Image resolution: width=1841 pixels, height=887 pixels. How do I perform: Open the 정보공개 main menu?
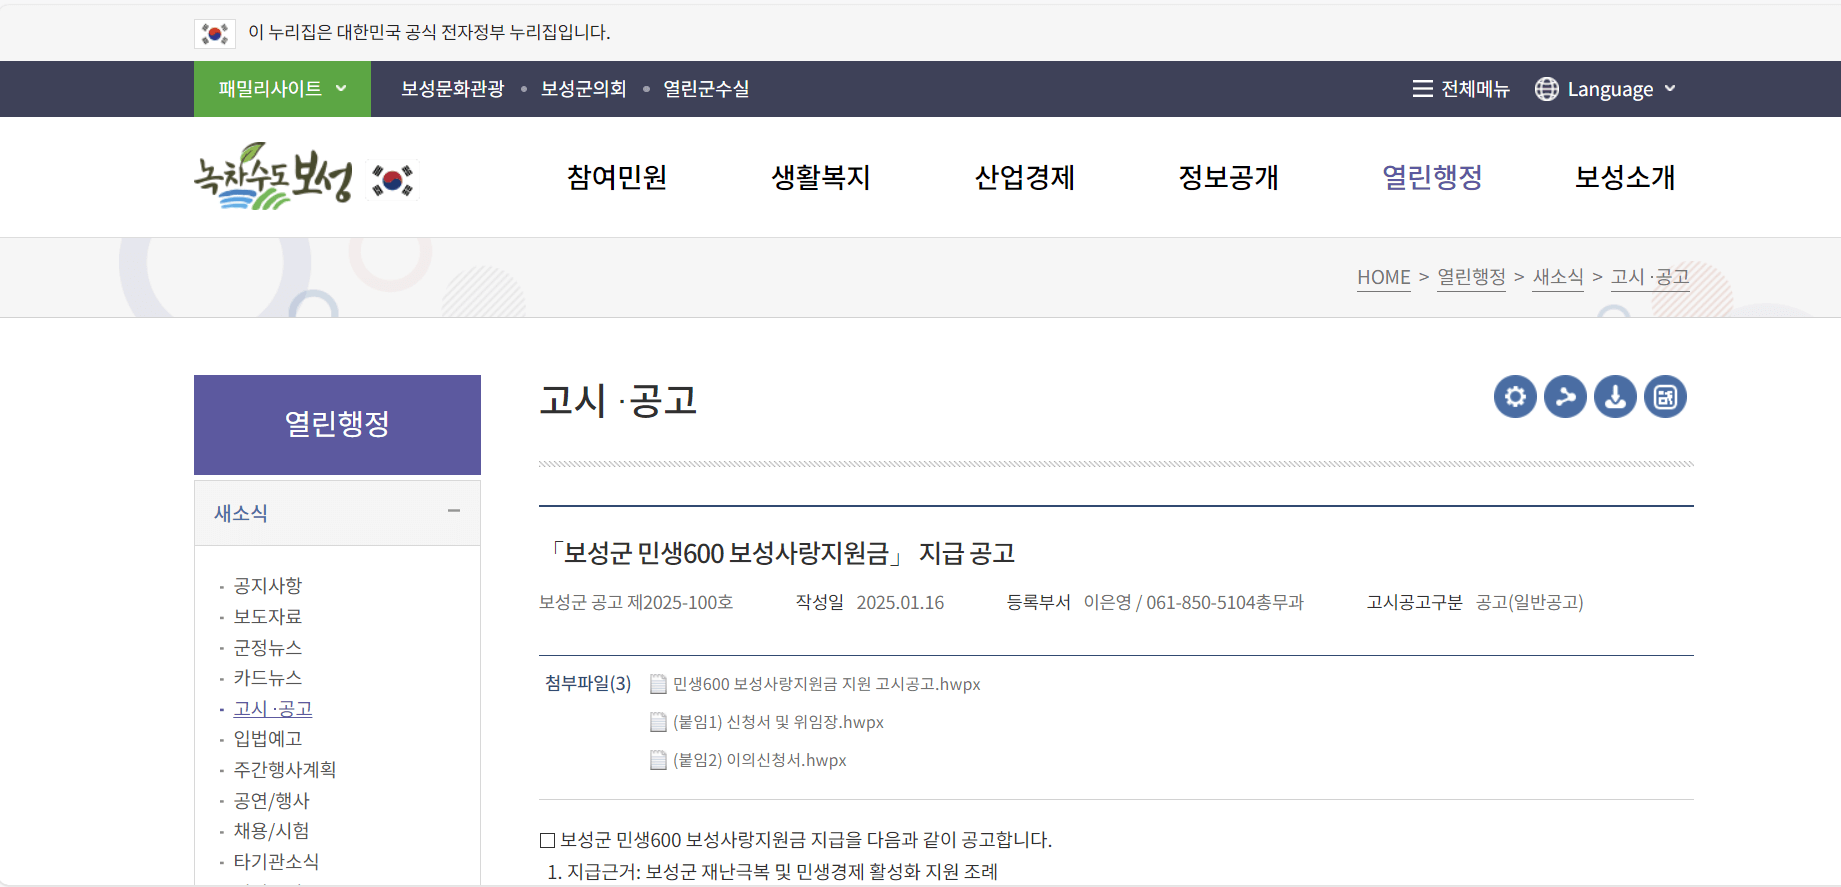click(x=1229, y=177)
